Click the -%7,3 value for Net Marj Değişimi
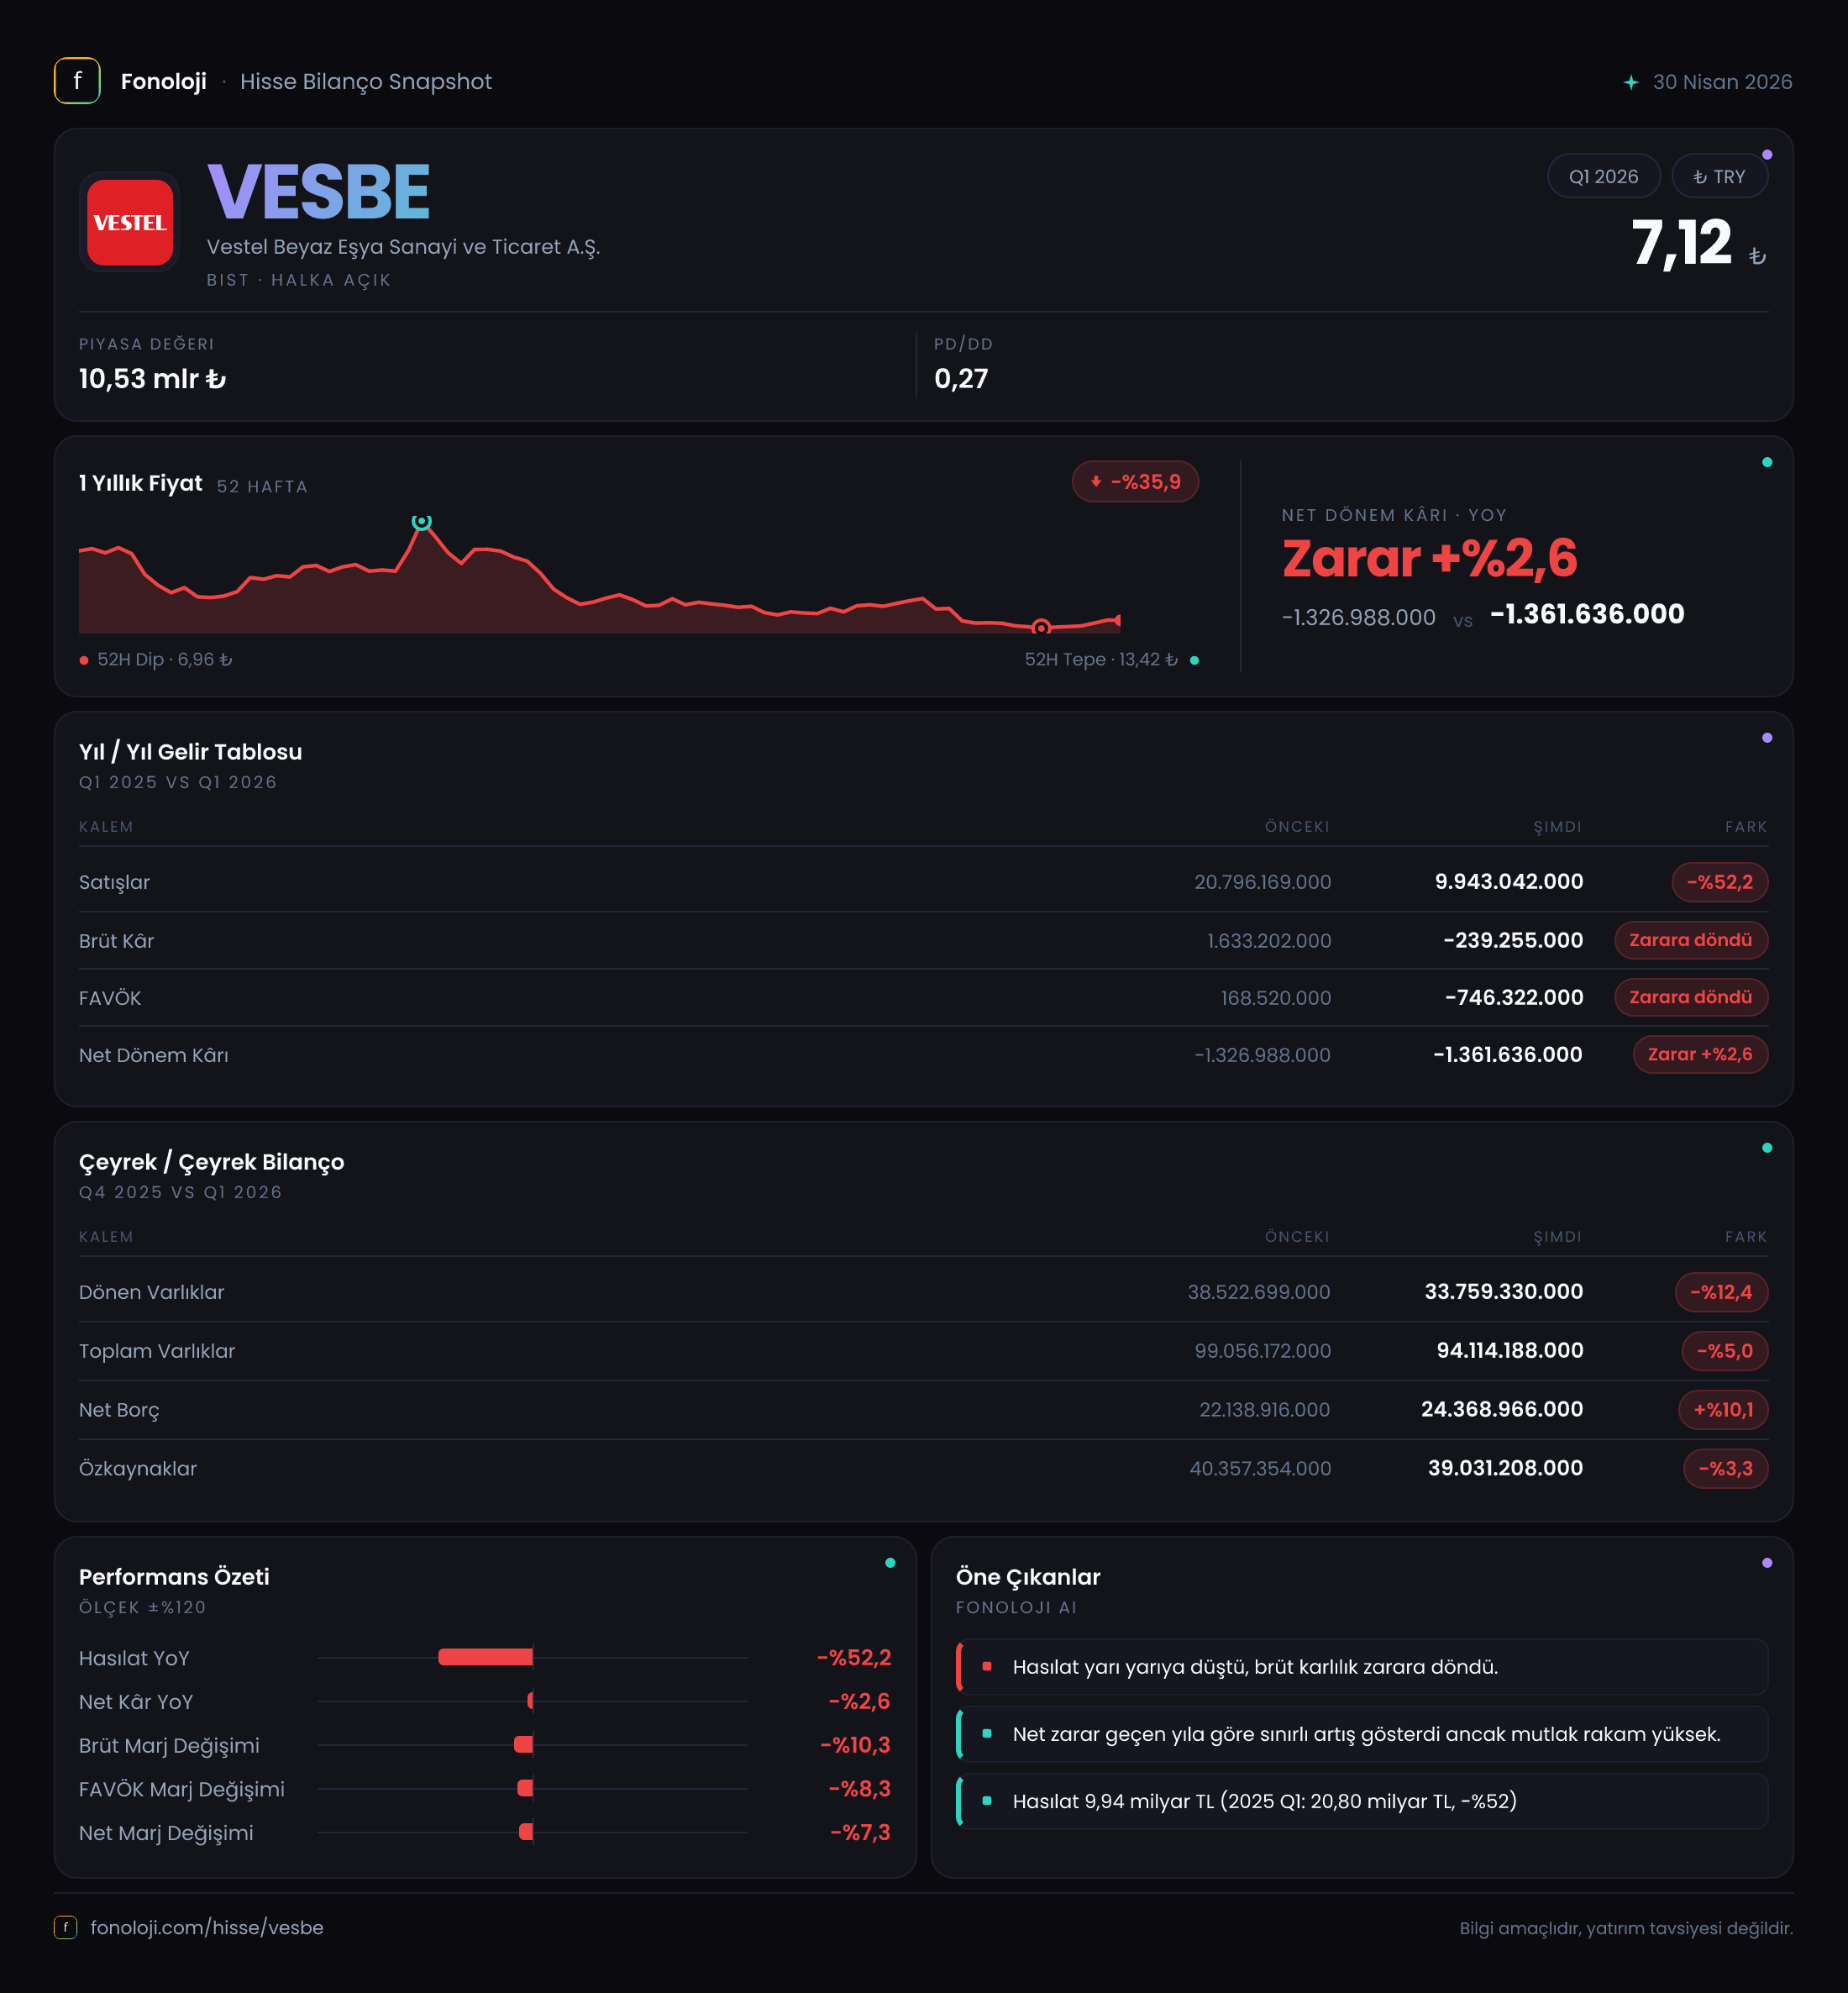Viewport: 1848px width, 1993px height. click(861, 1833)
